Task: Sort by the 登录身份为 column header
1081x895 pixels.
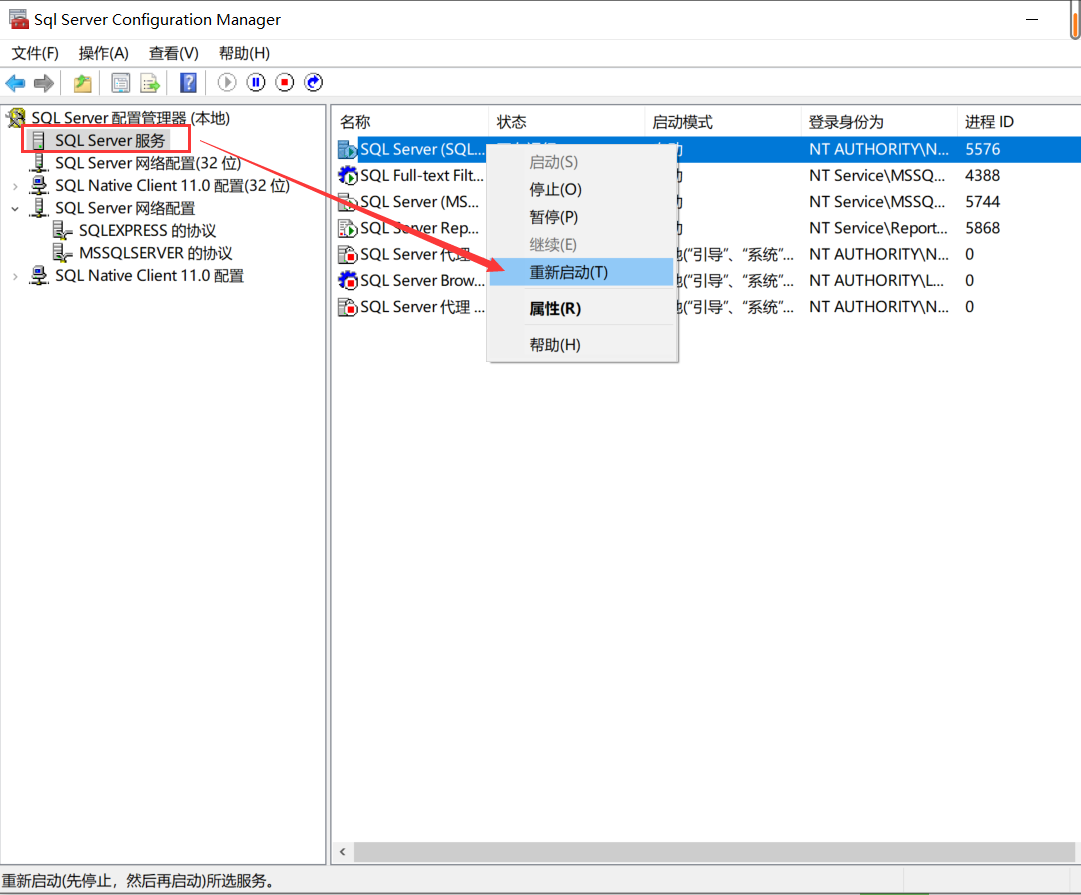Action: [x=879, y=122]
